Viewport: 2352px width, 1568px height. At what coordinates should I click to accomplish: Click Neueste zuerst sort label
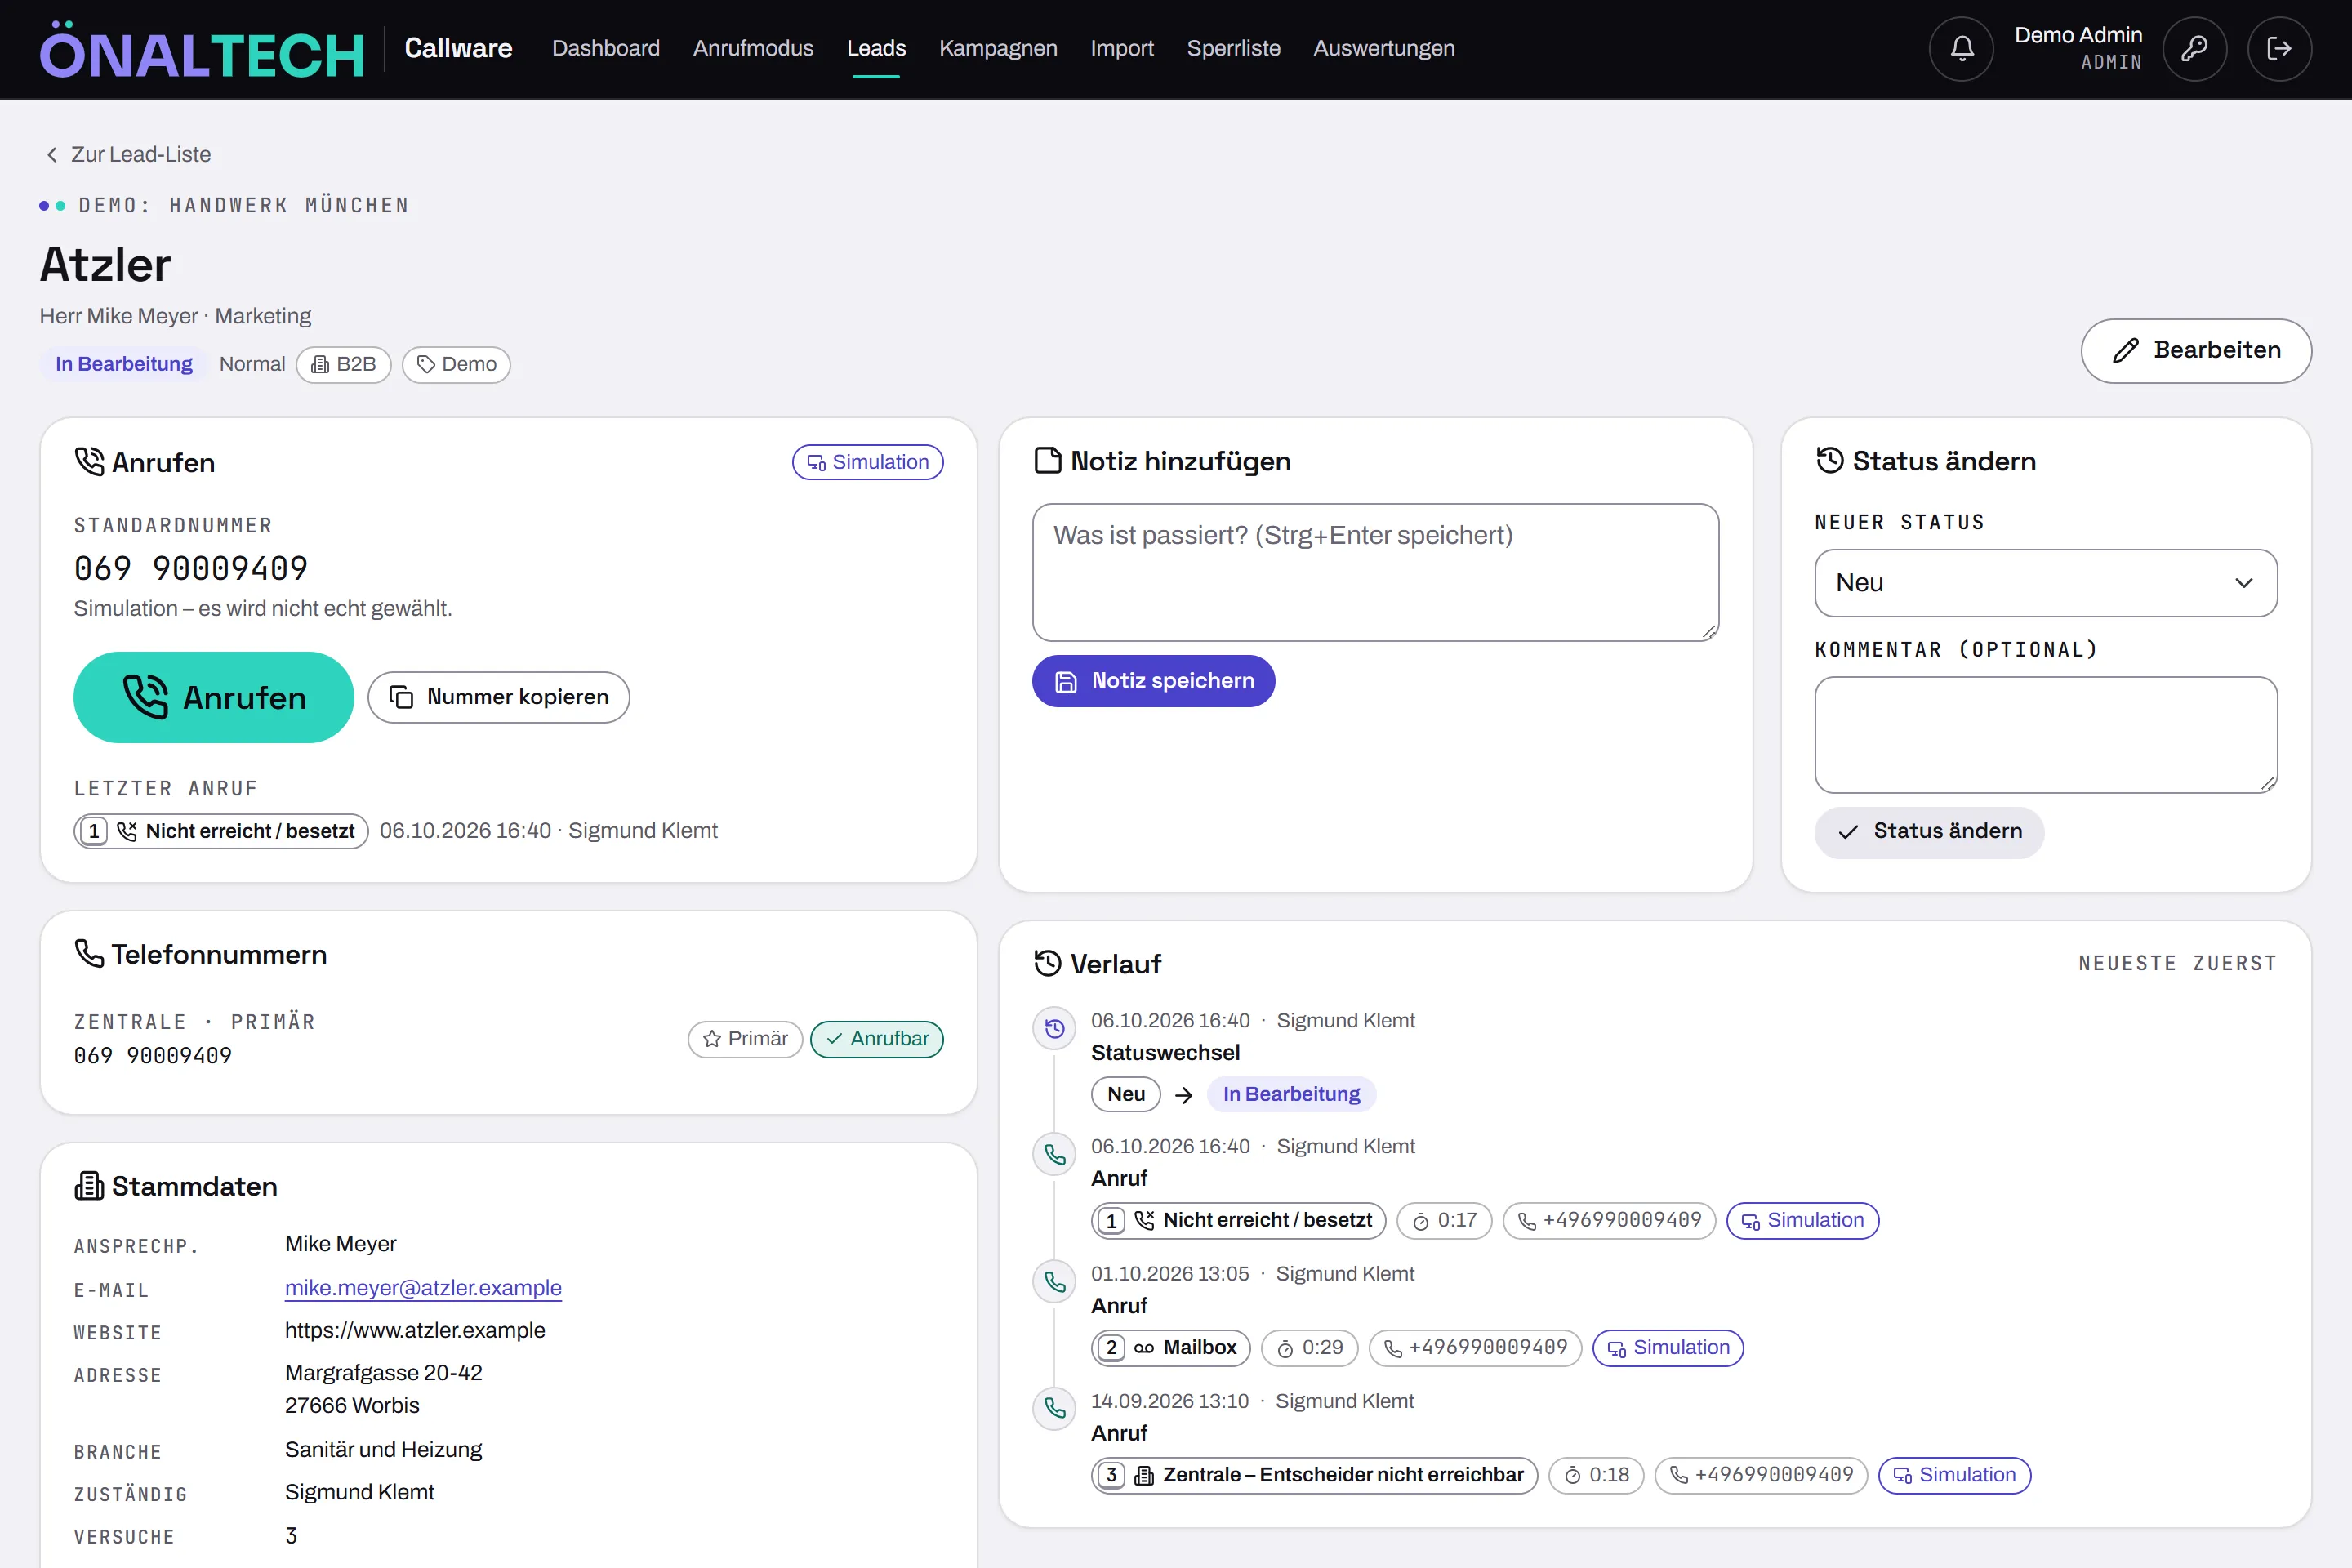[2177, 963]
